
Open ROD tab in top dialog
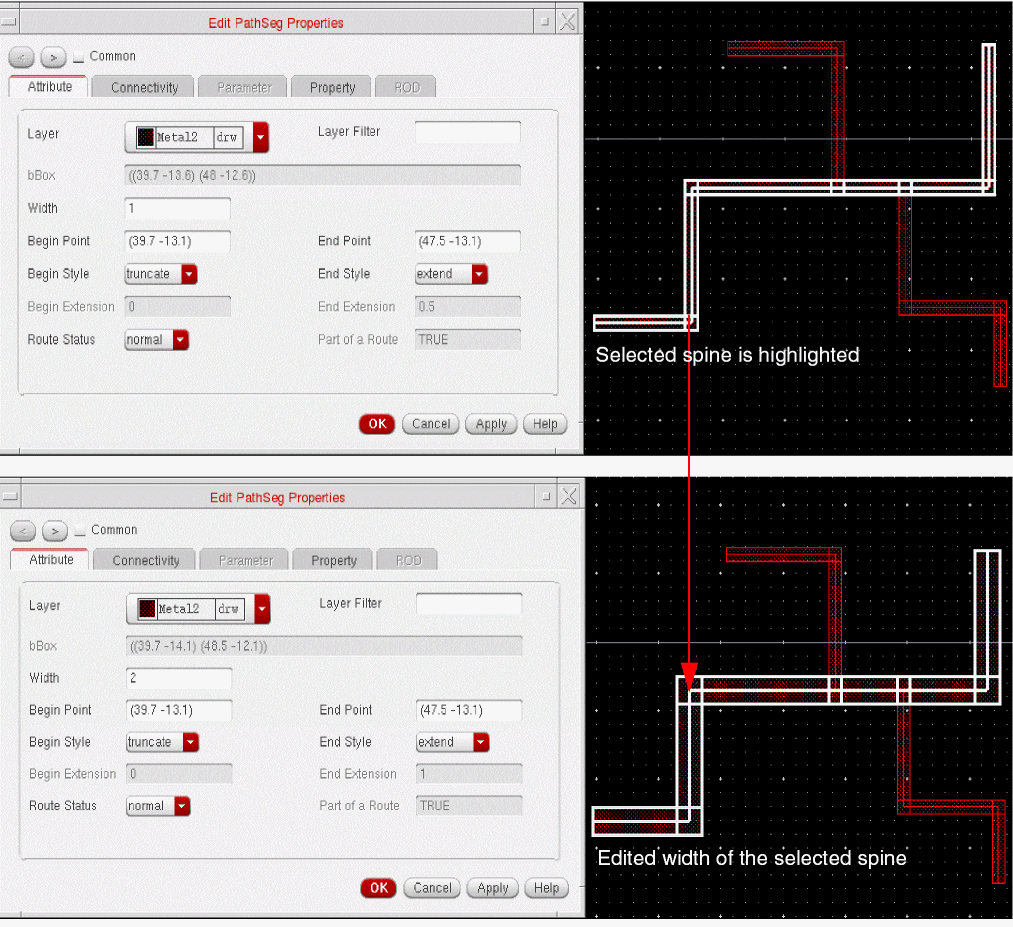point(406,87)
